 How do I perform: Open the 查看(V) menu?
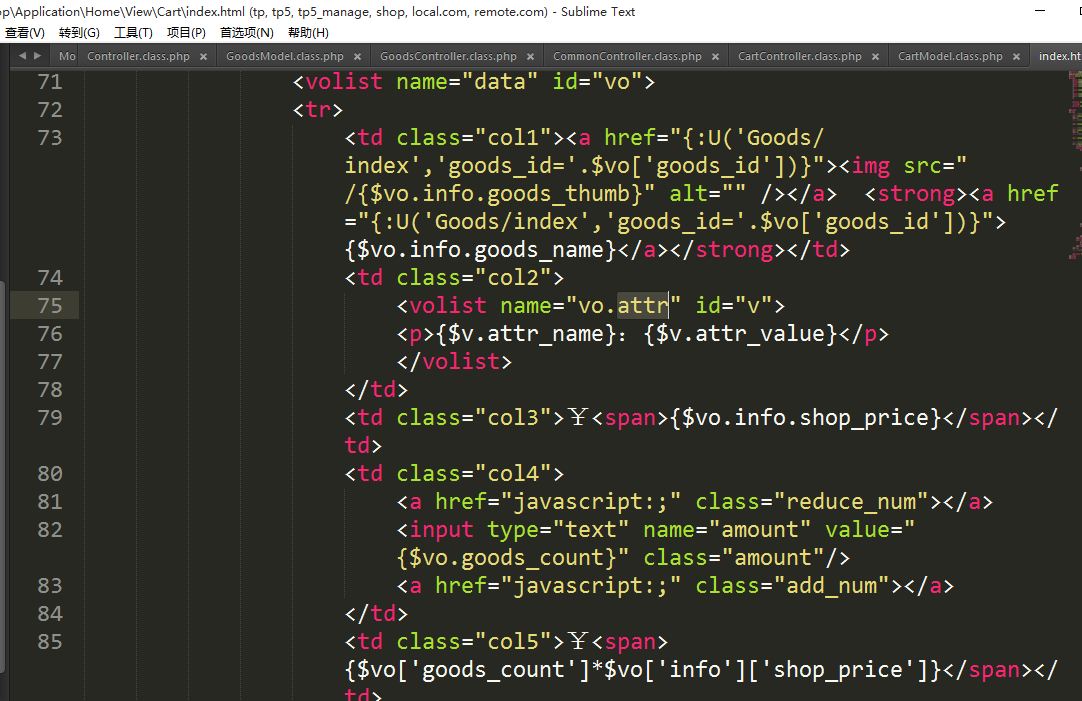coord(25,33)
